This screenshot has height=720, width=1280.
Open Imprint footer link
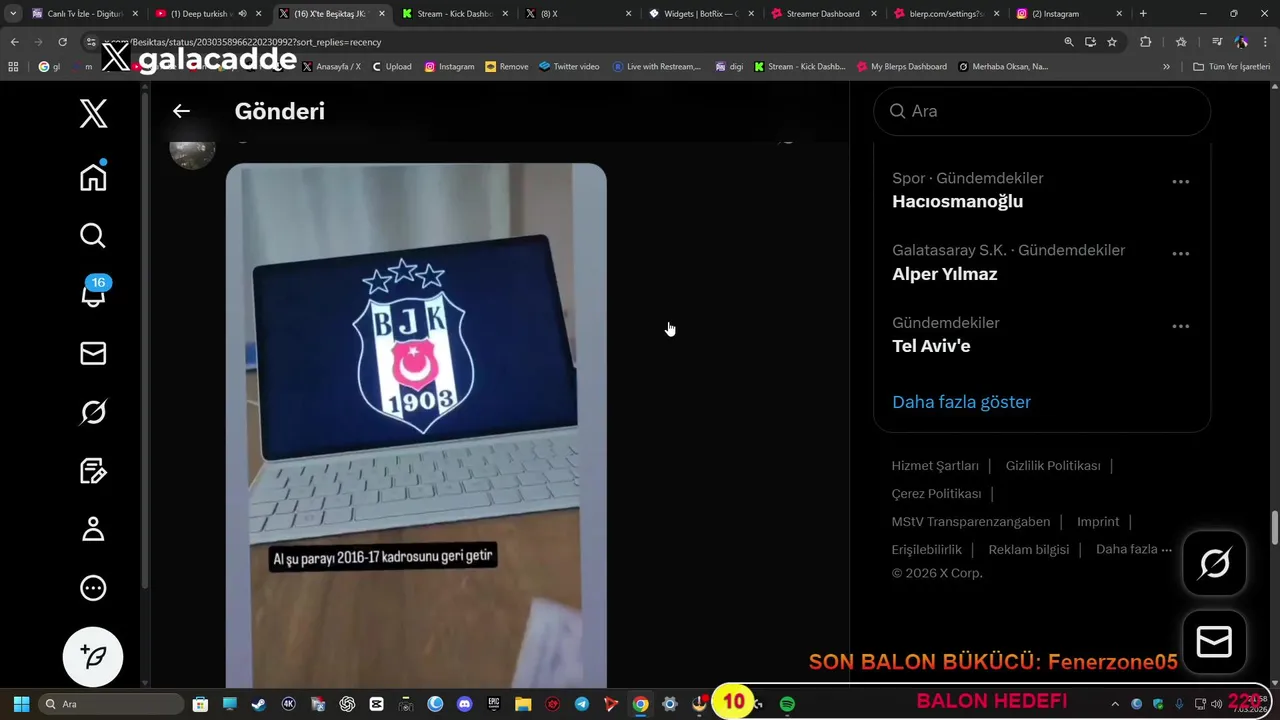[1098, 522]
